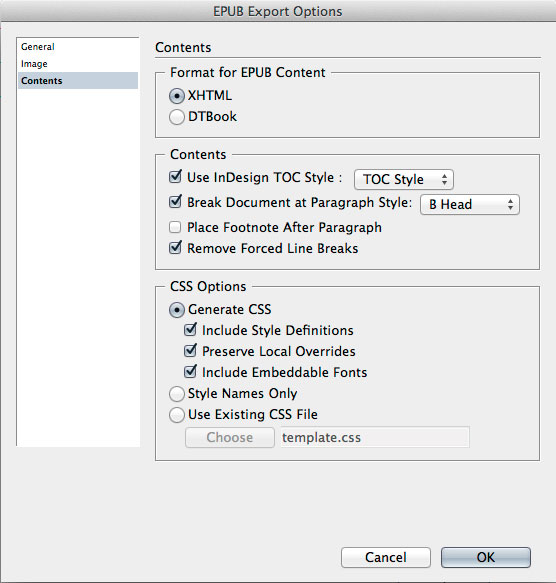
Task: Cancel the EPUB export dialog
Action: pyautogui.click(x=386, y=557)
